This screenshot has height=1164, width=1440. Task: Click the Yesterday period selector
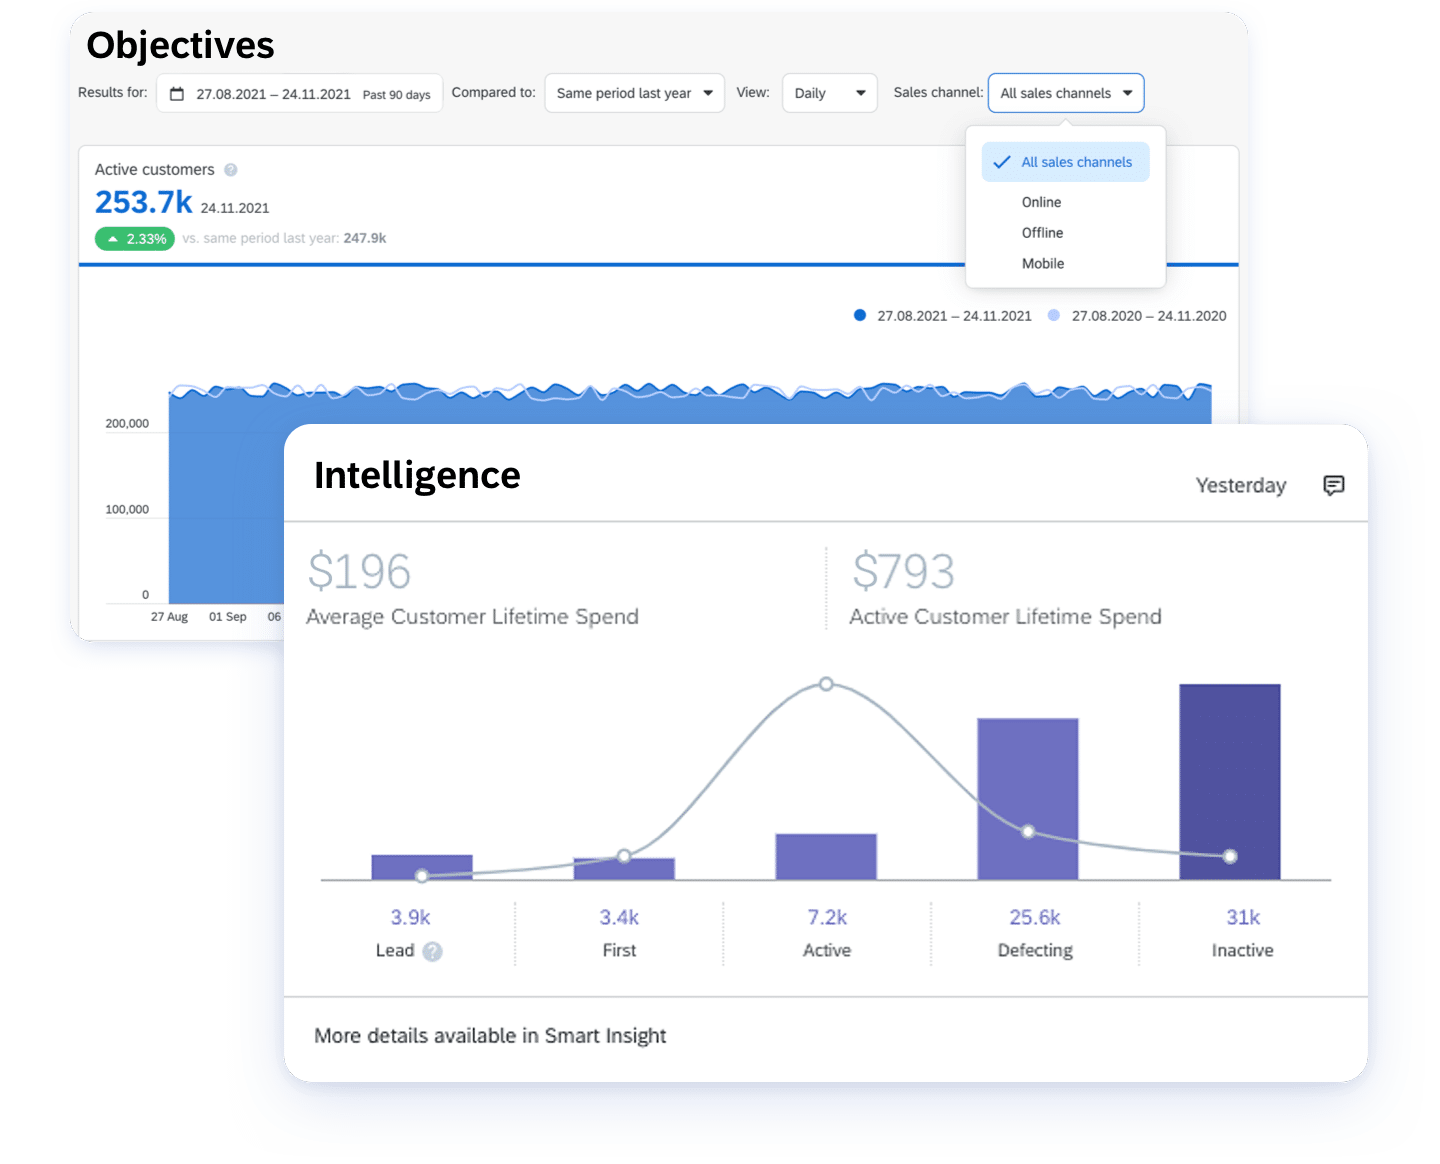click(x=1240, y=485)
